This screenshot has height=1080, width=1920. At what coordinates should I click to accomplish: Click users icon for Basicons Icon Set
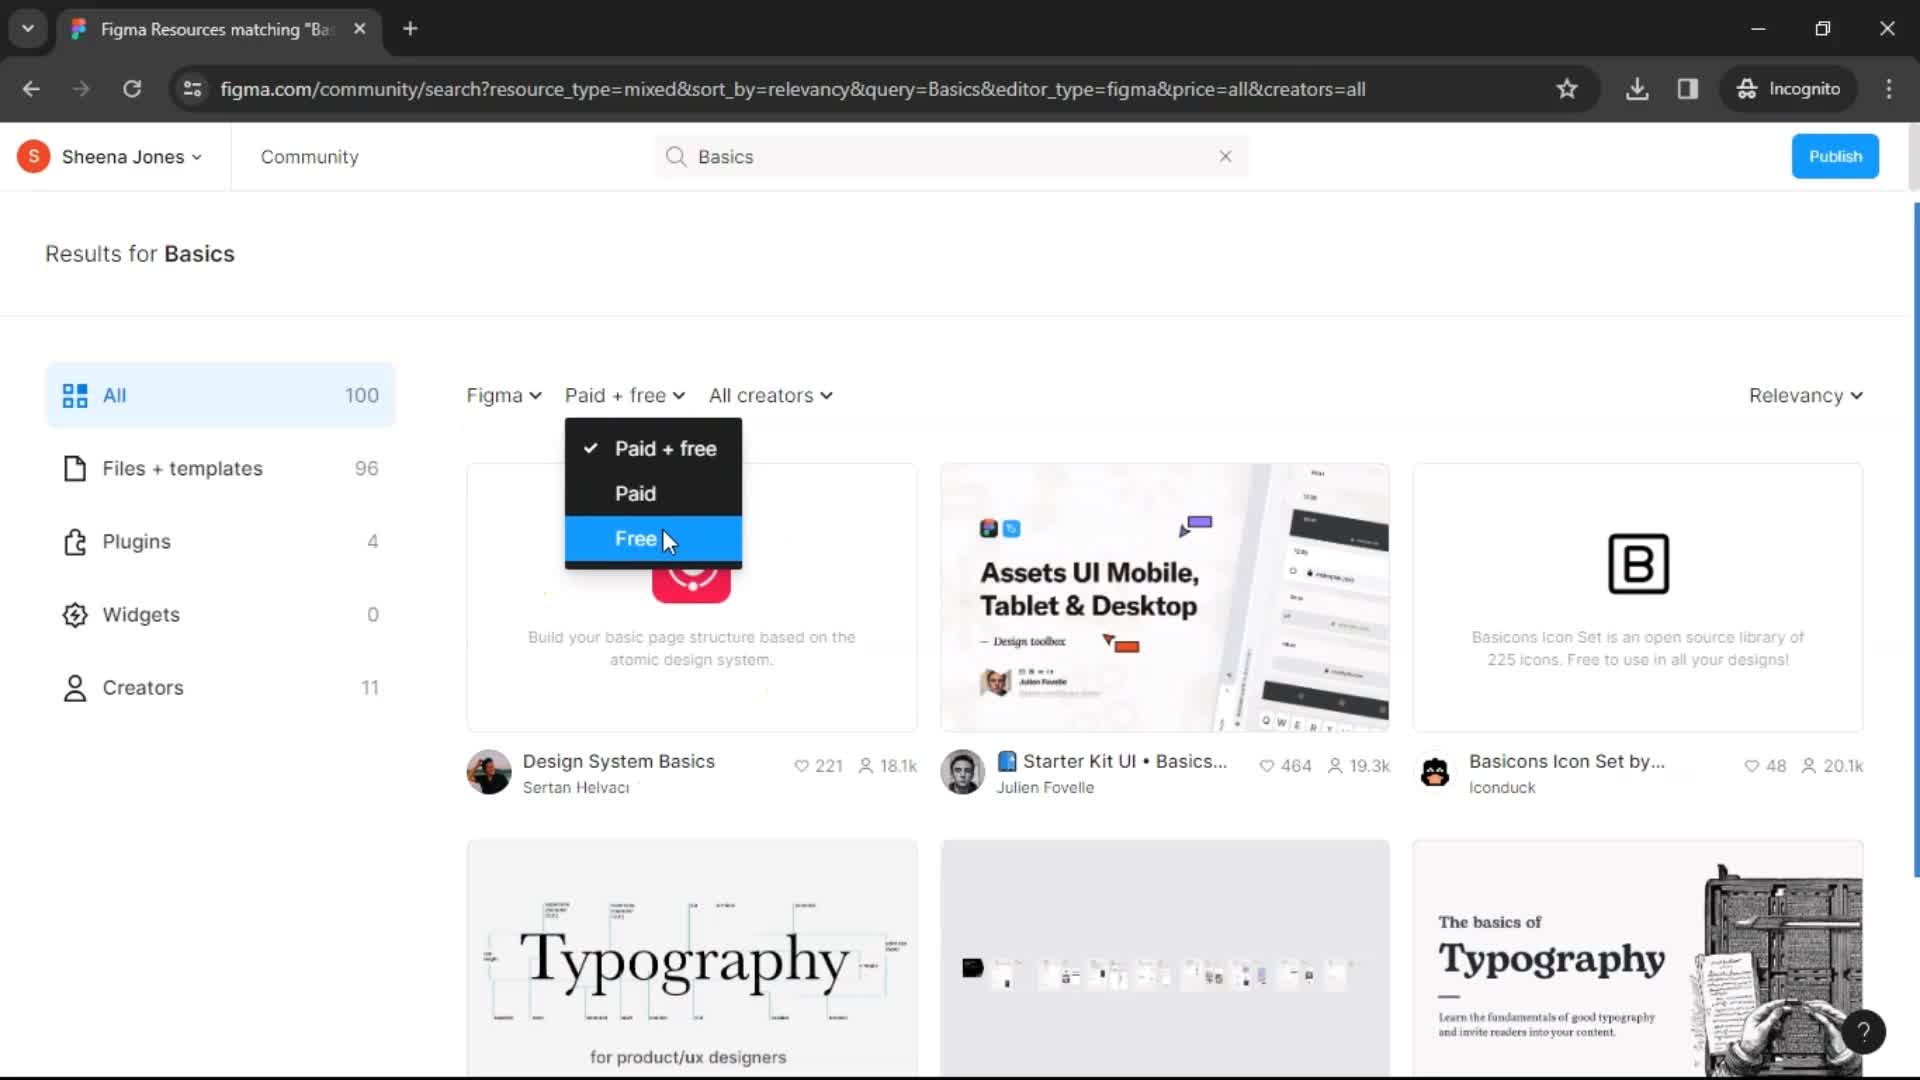[x=1809, y=766]
